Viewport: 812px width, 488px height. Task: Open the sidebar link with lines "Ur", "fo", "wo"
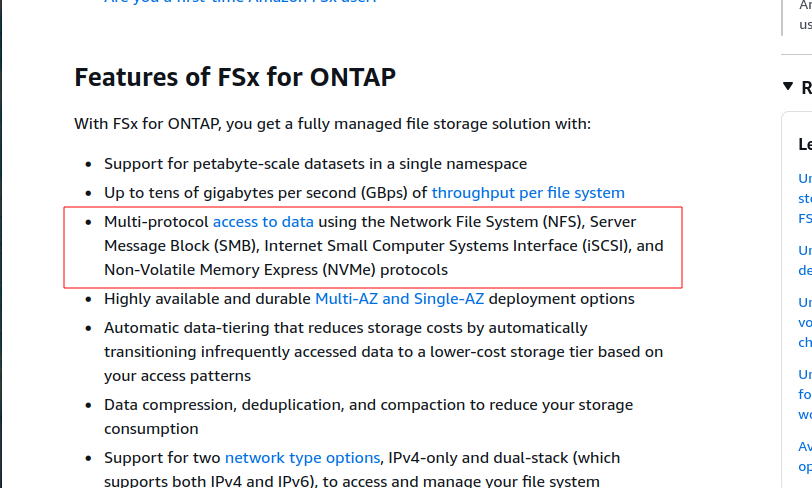(805, 394)
